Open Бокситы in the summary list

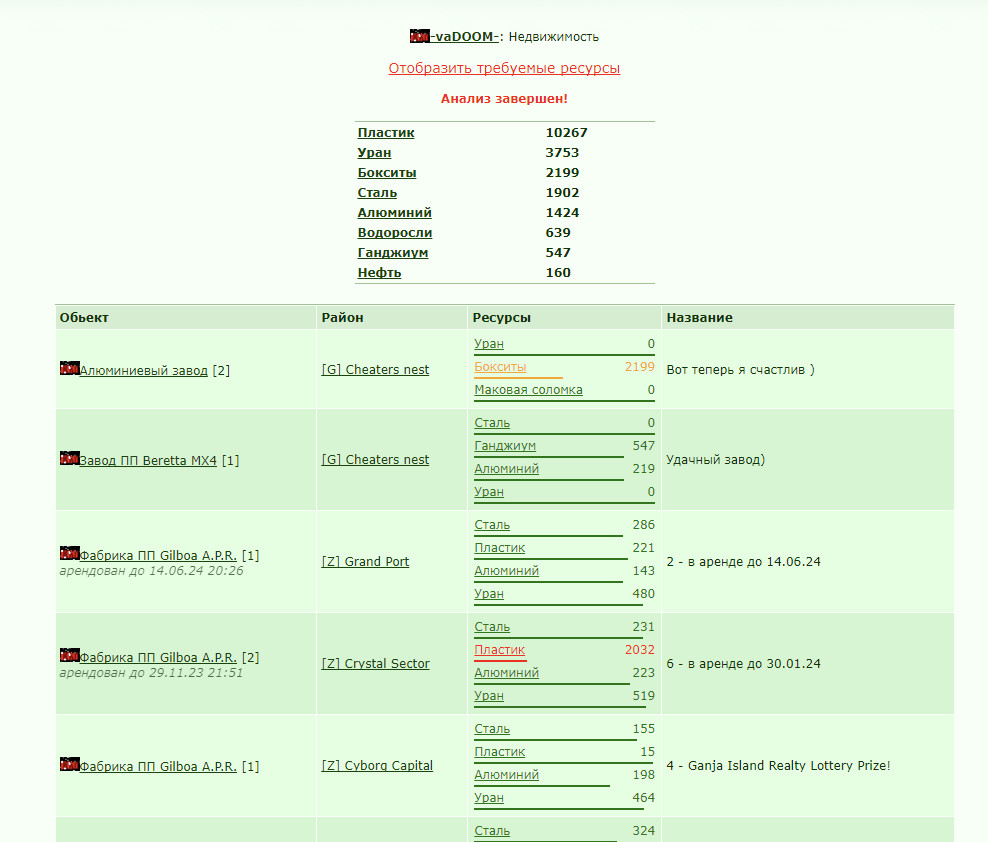pyautogui.click(x=387, y=173)
